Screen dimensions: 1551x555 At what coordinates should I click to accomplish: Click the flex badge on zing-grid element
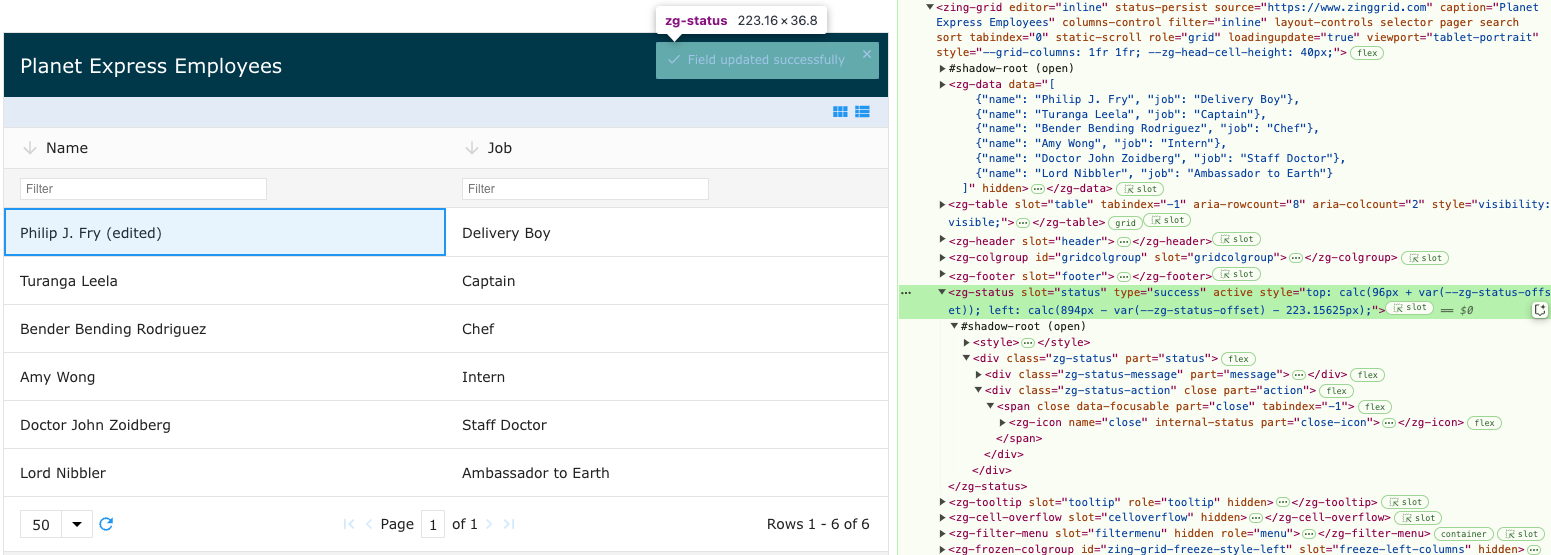coord(1367,52)
